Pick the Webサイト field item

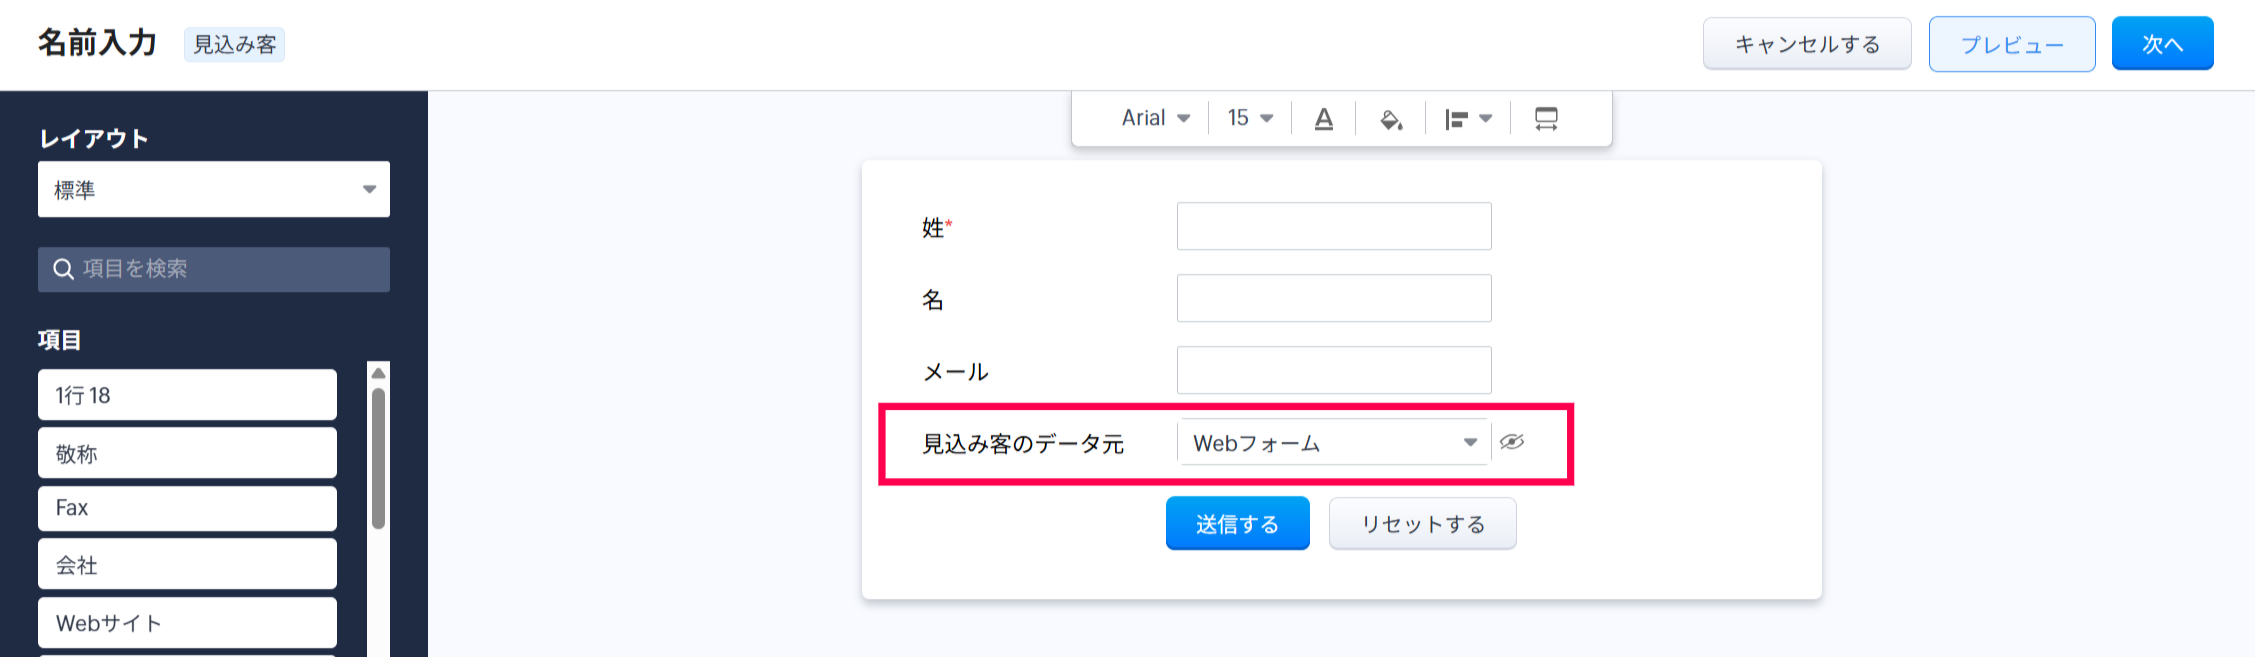pos(187,623)
